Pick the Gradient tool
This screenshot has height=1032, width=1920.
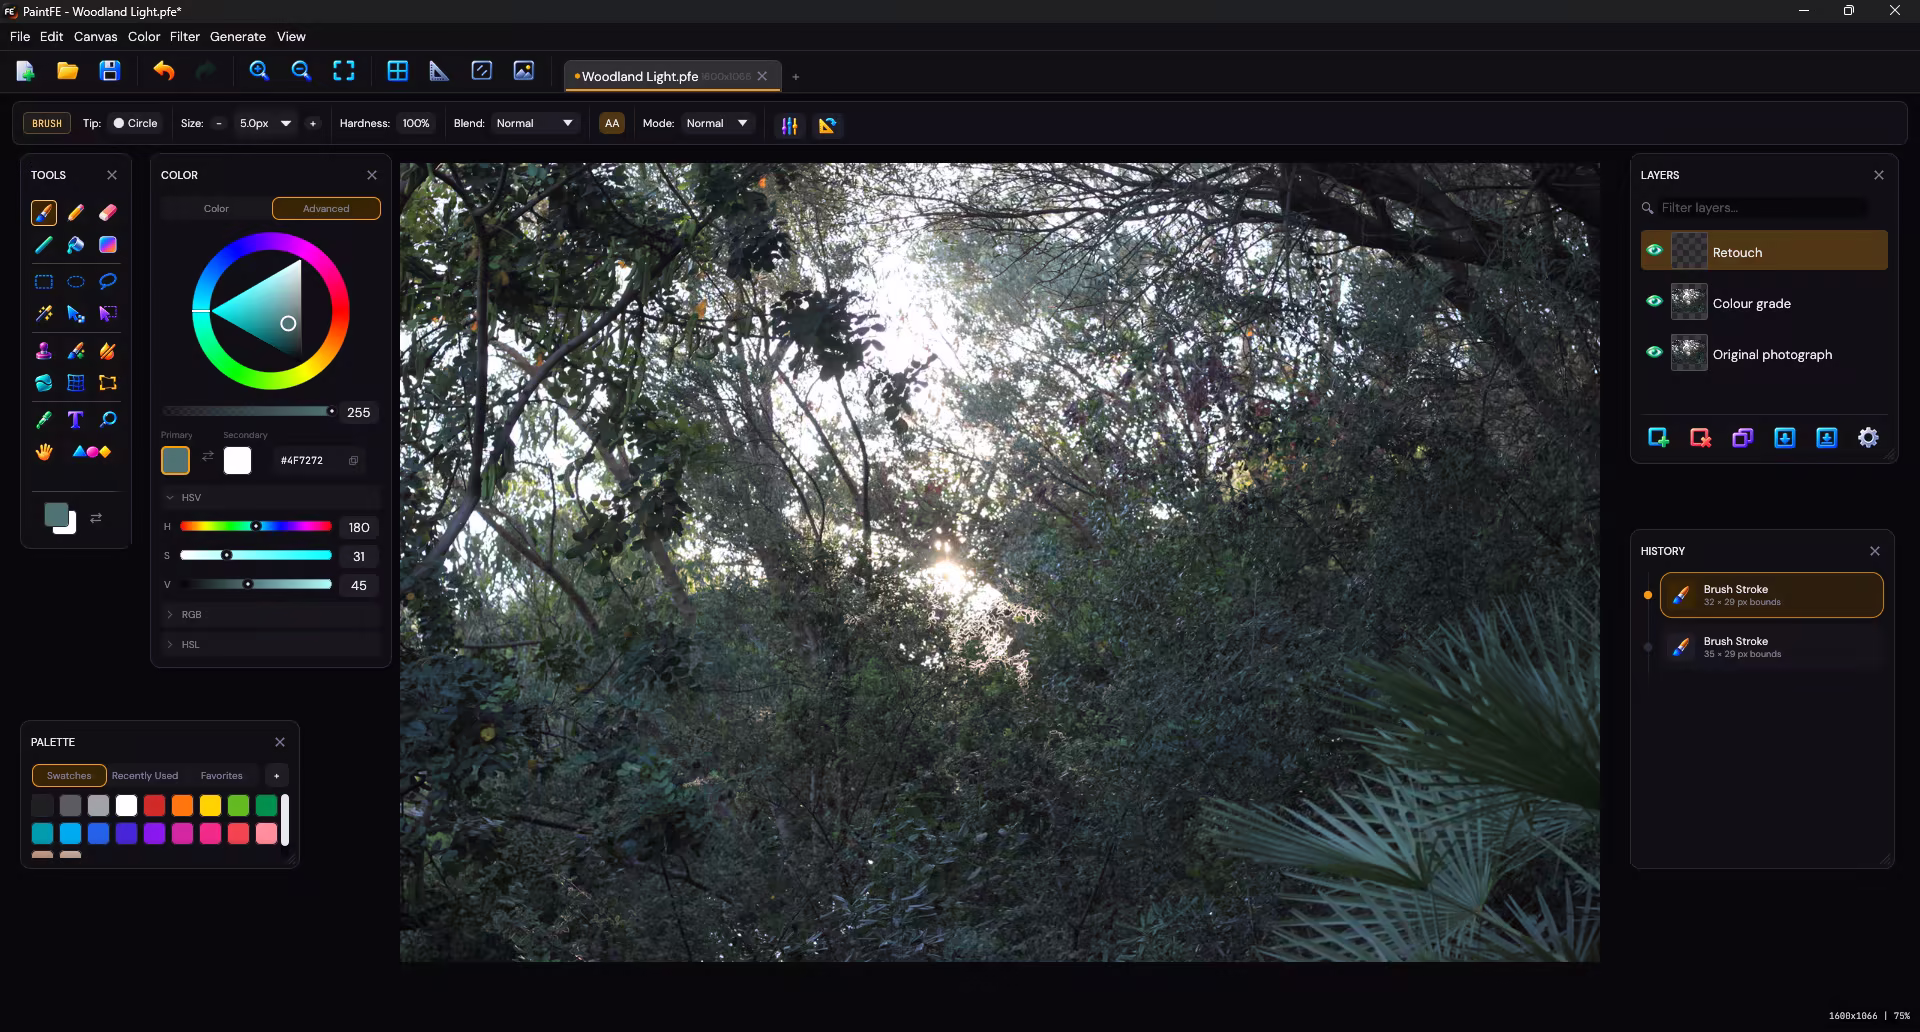108,245
